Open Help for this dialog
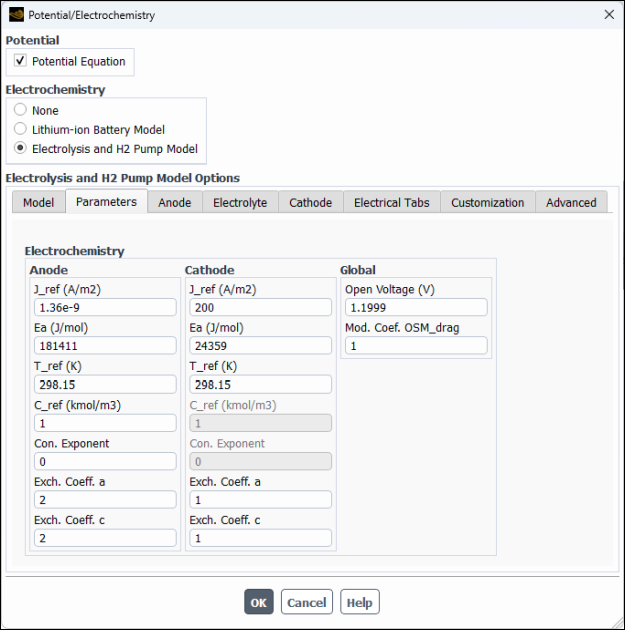Screen dimensions: 625x630 tap(359, 602)
